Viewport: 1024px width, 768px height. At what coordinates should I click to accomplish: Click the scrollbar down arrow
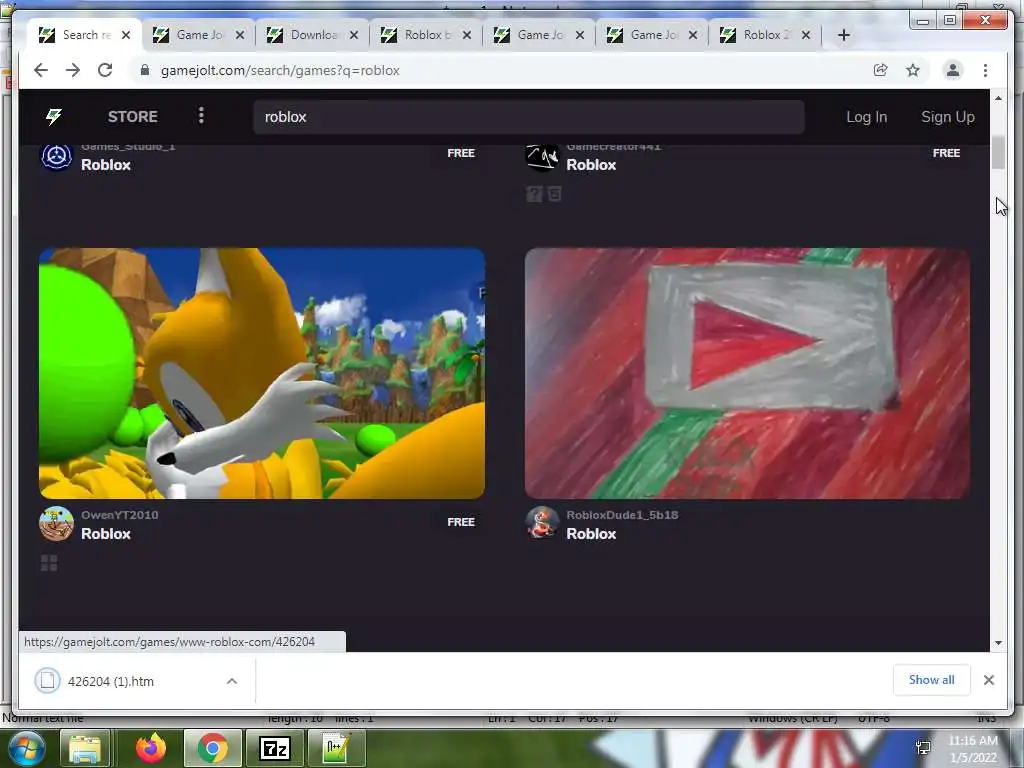point(998,643)
